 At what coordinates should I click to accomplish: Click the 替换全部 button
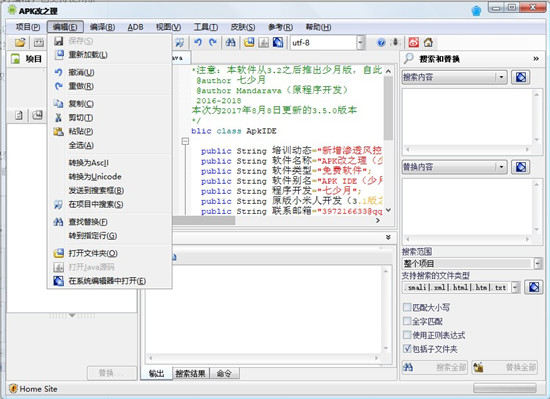tap(505, 367)
